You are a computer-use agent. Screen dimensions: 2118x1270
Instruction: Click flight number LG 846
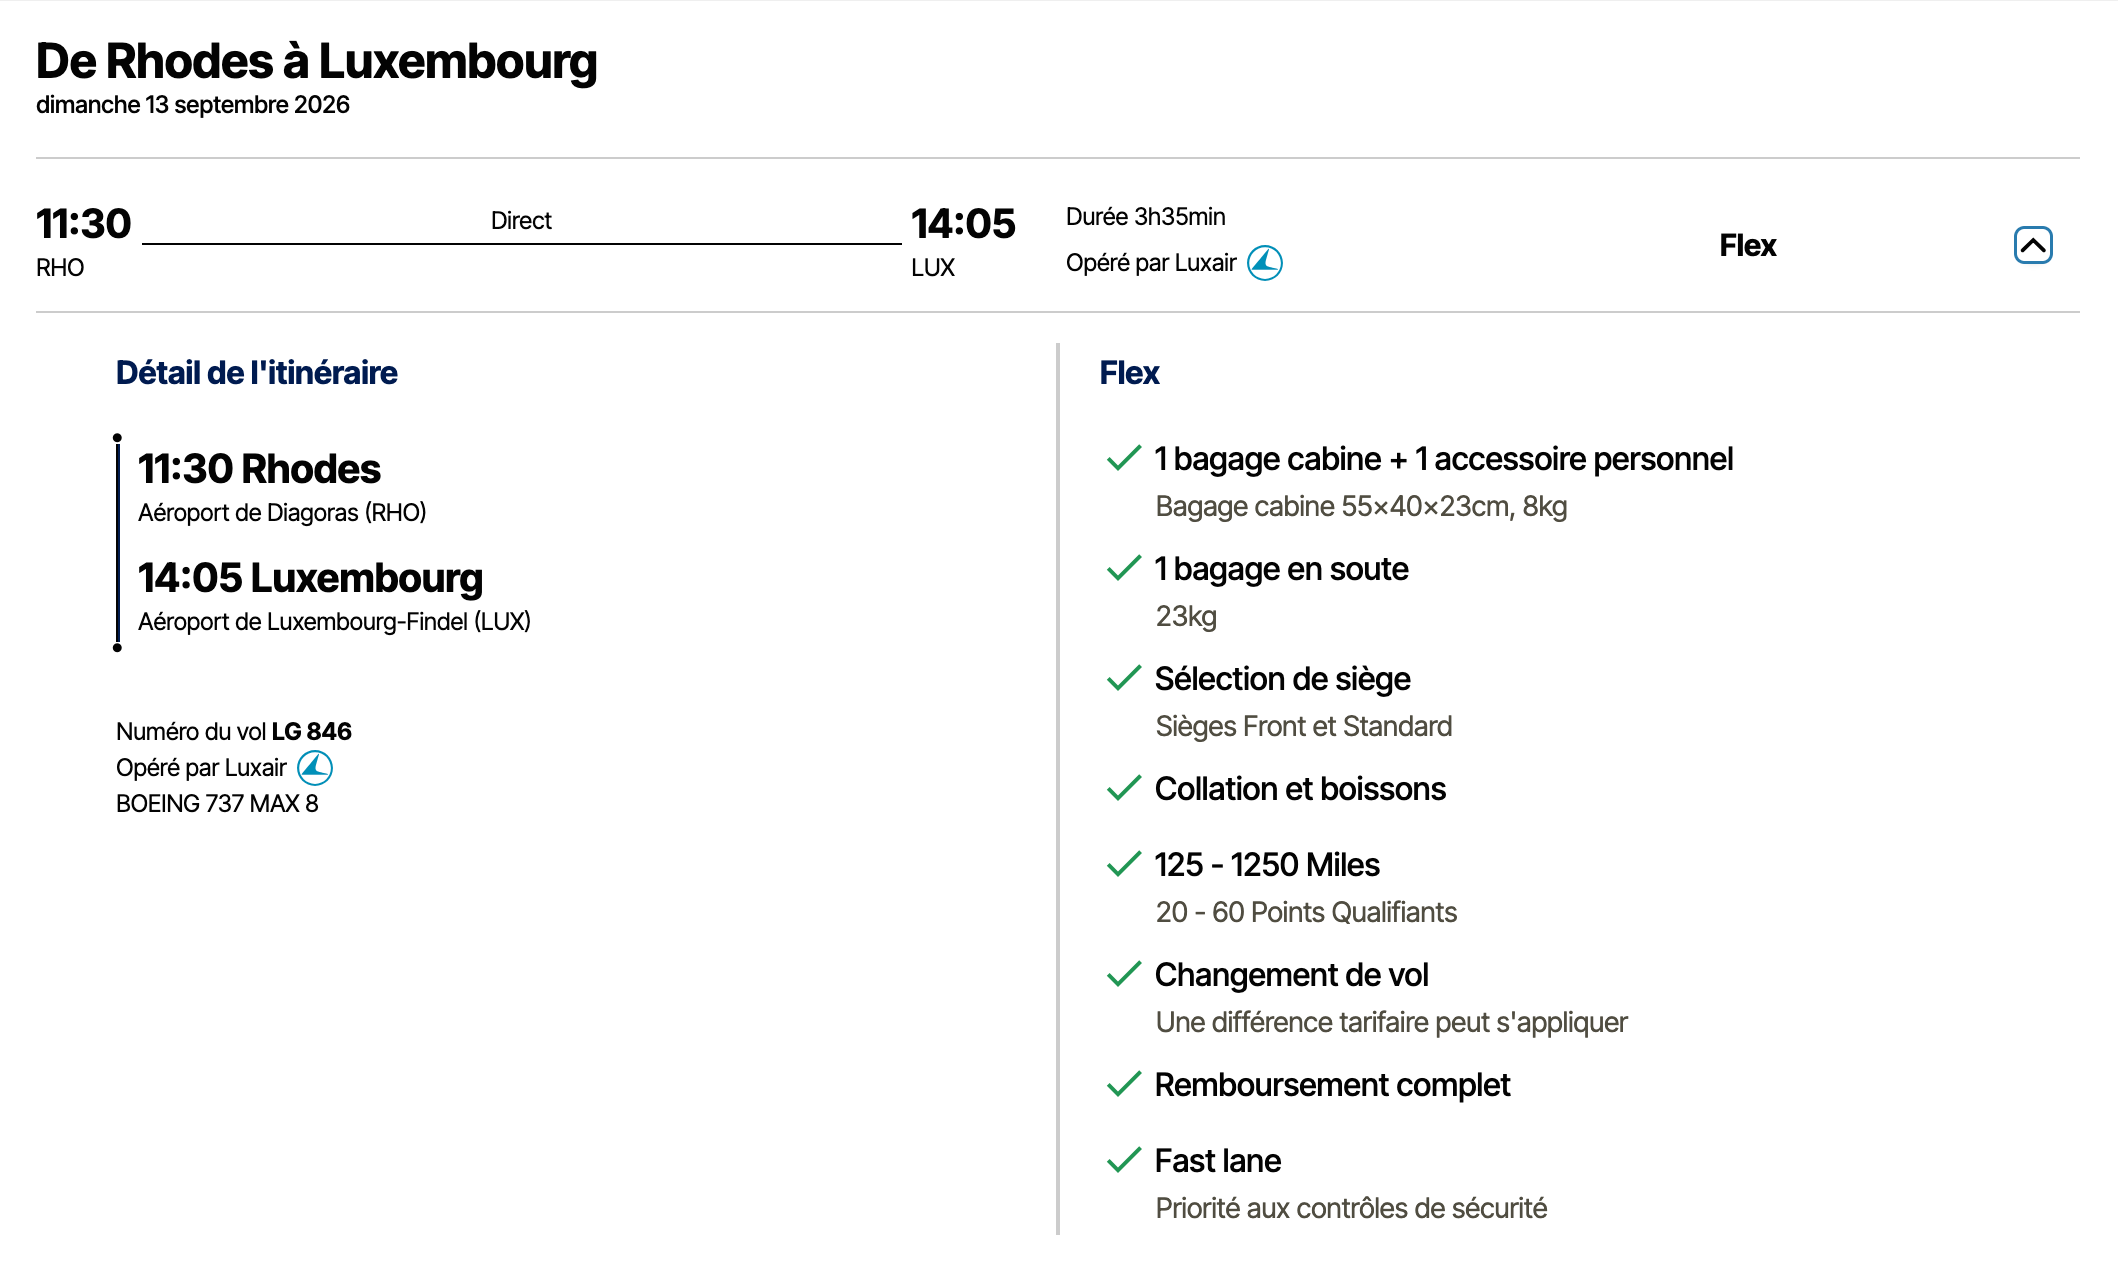311,731
